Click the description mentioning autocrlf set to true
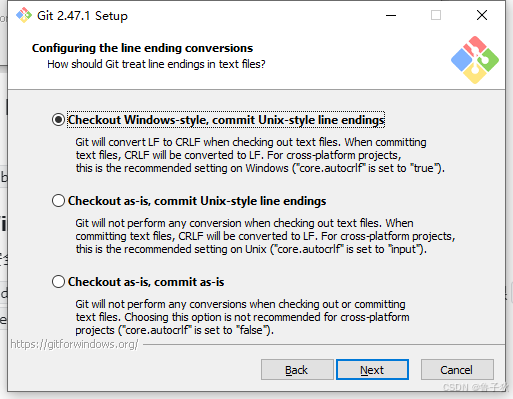Image resolution: width=513 pixels, height=399 pixels. coord(260,155)
